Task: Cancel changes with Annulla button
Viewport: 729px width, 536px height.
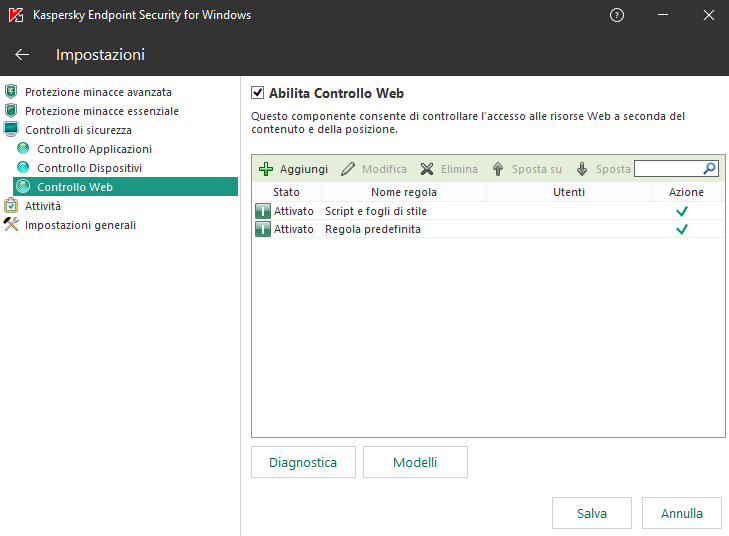Action: pyautogui.click(x=682, y=513)
